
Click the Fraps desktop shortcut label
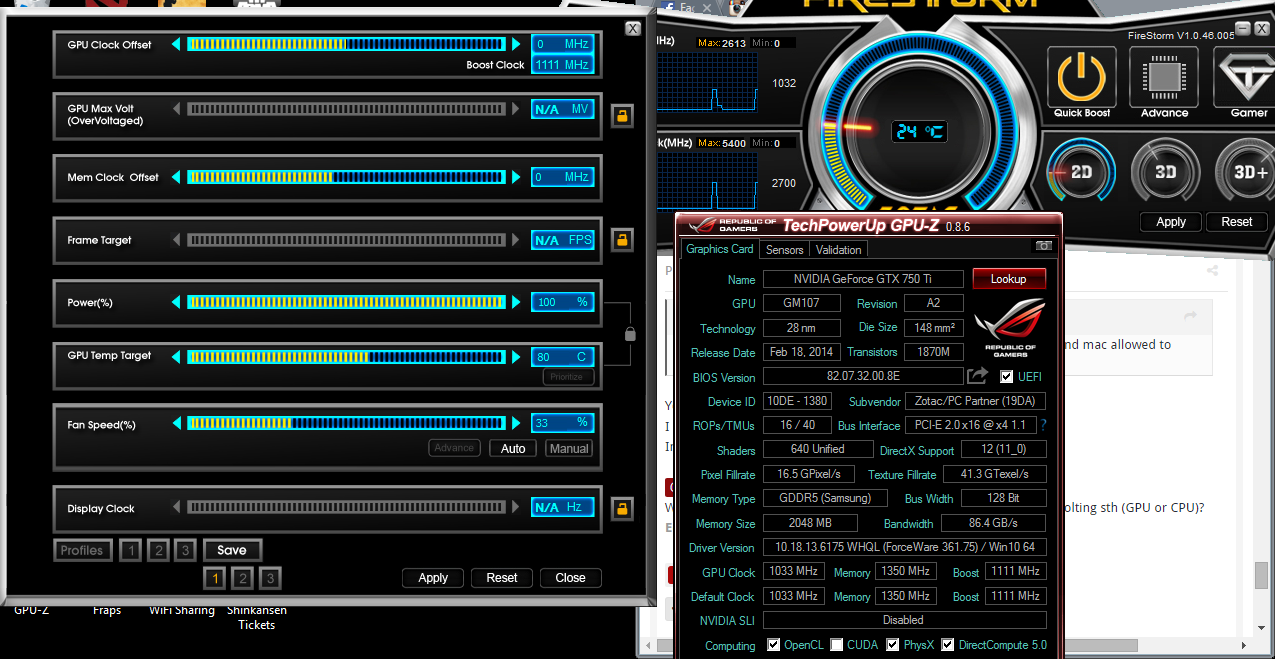107,610
